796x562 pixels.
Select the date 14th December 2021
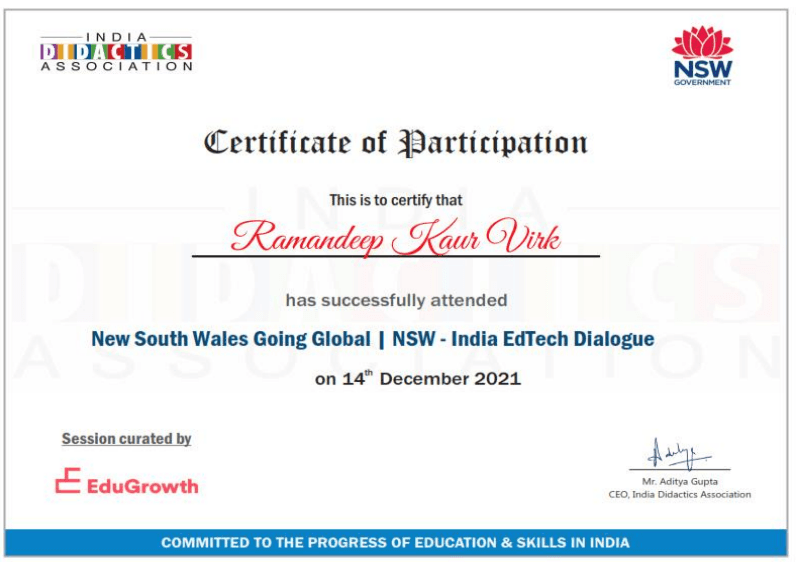coord(417,379)
